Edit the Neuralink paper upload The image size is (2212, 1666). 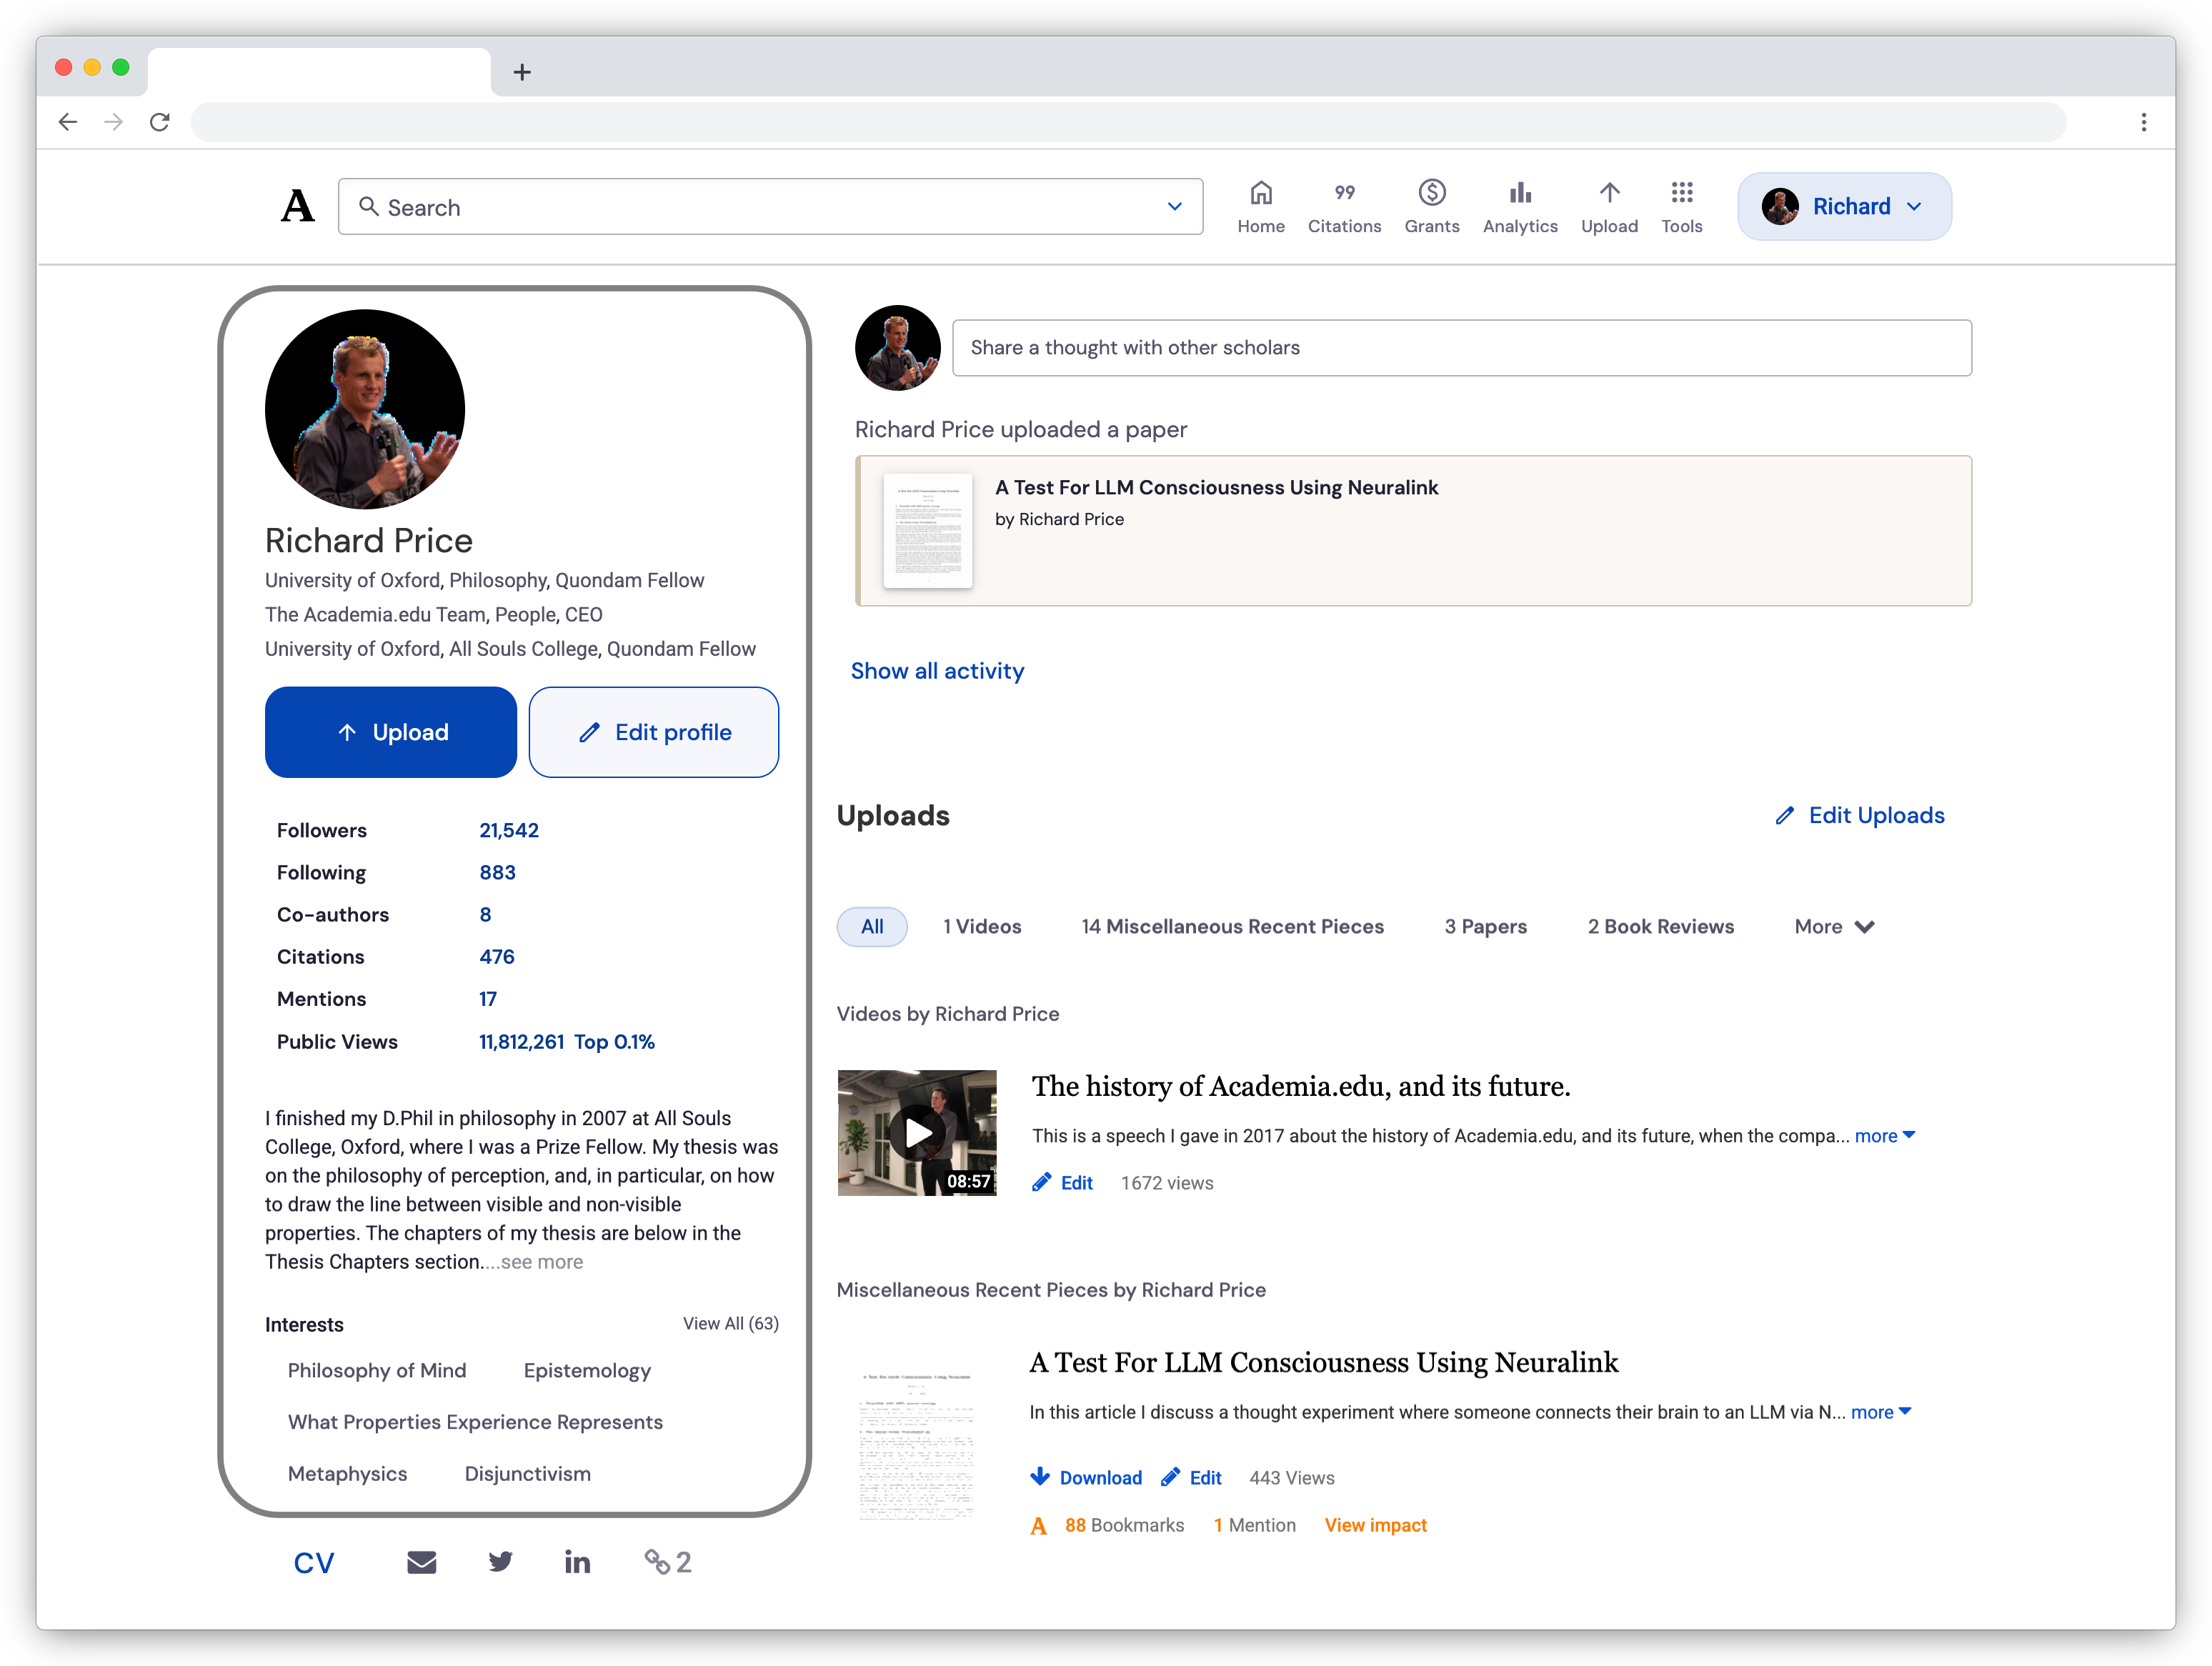pyautogui.click(x=1192, y=1478)
